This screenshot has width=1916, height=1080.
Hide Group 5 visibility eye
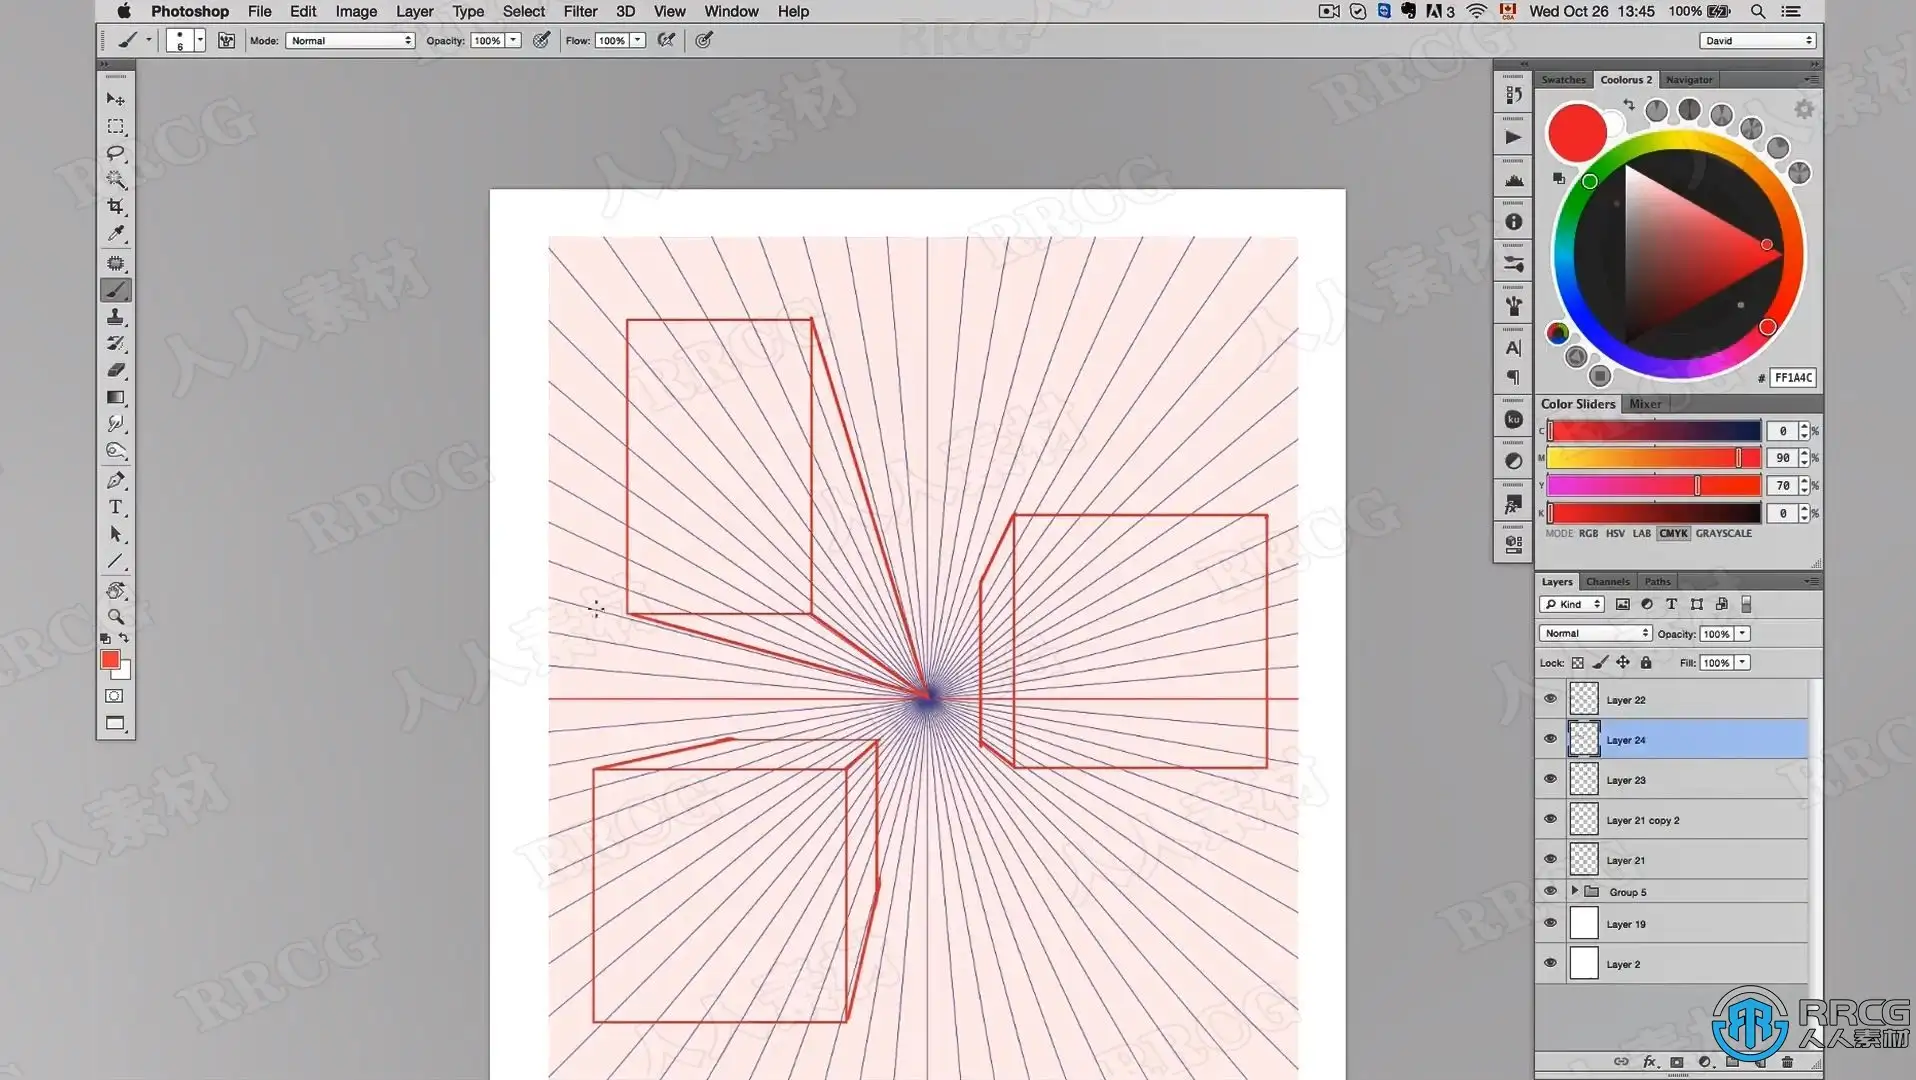click(x=1551, y=891)
